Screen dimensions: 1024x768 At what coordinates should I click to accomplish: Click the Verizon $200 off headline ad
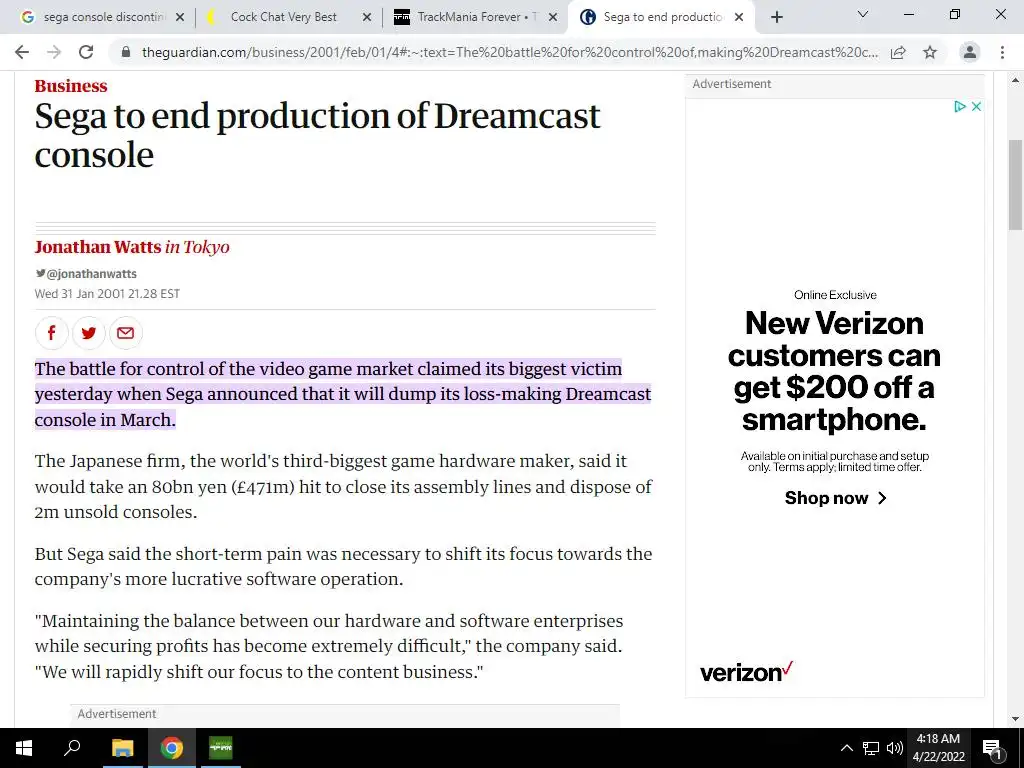(x=834, y=371)
